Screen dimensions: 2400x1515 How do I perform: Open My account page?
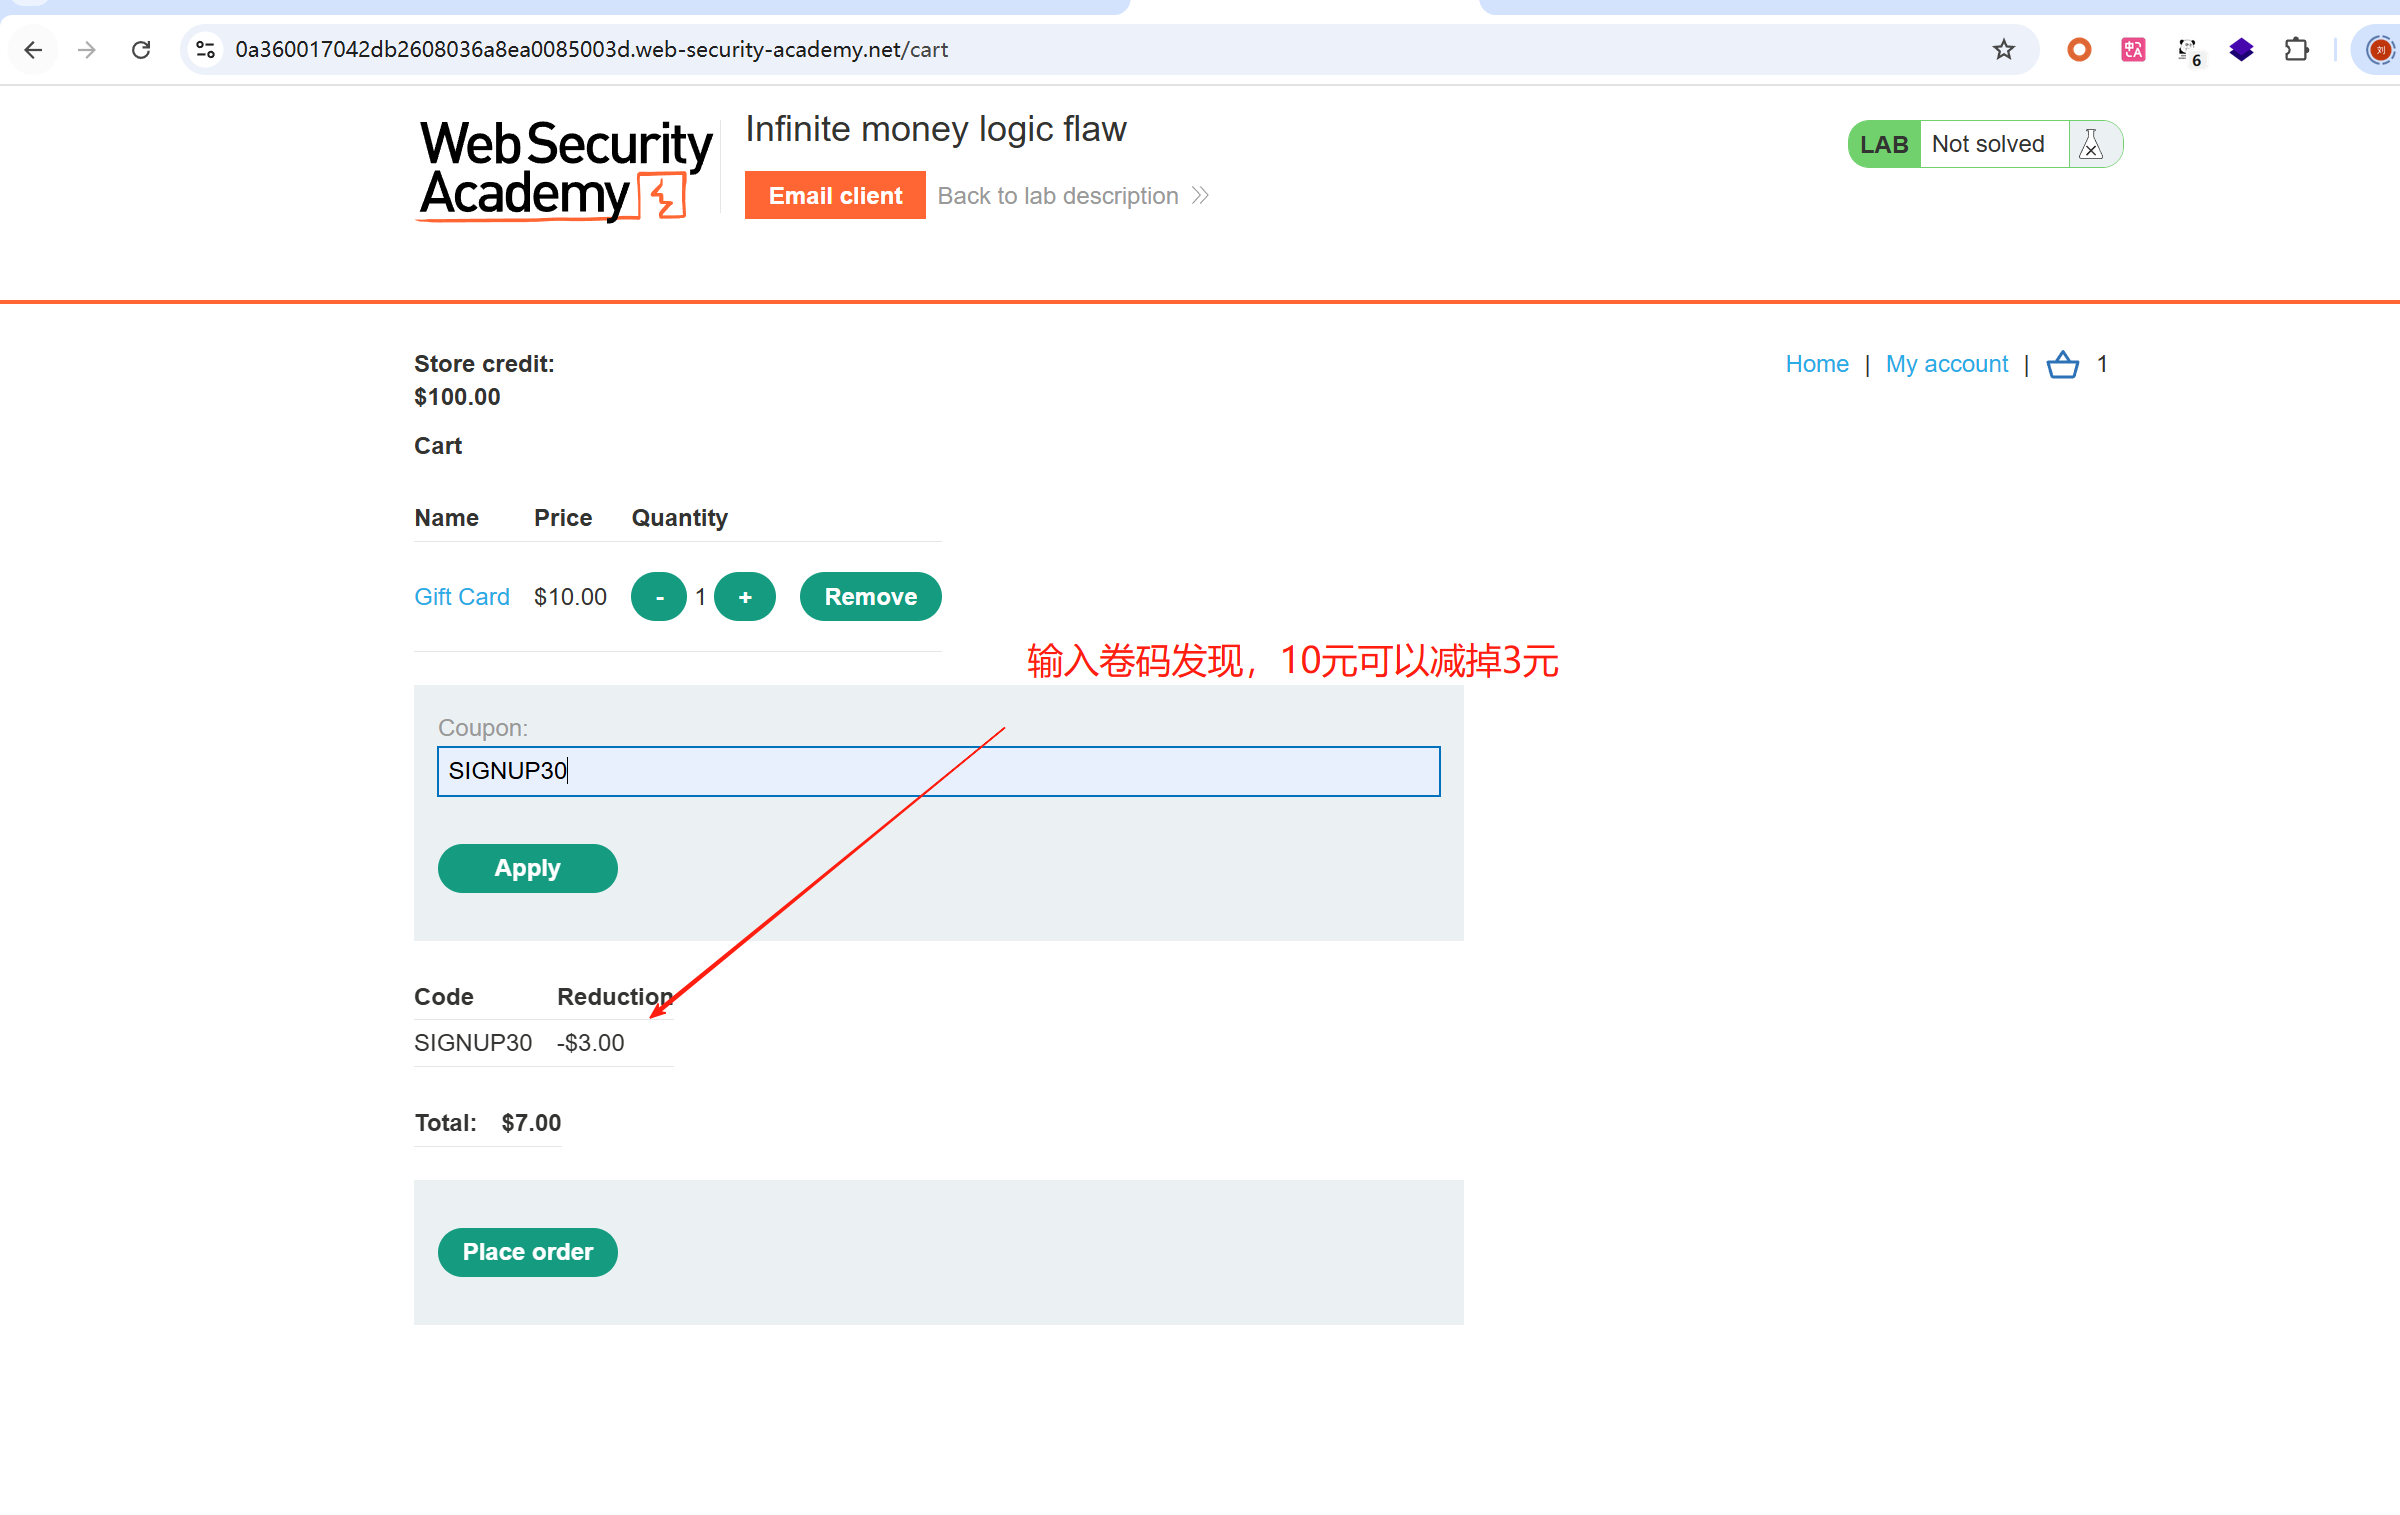tap(1946, 364)
